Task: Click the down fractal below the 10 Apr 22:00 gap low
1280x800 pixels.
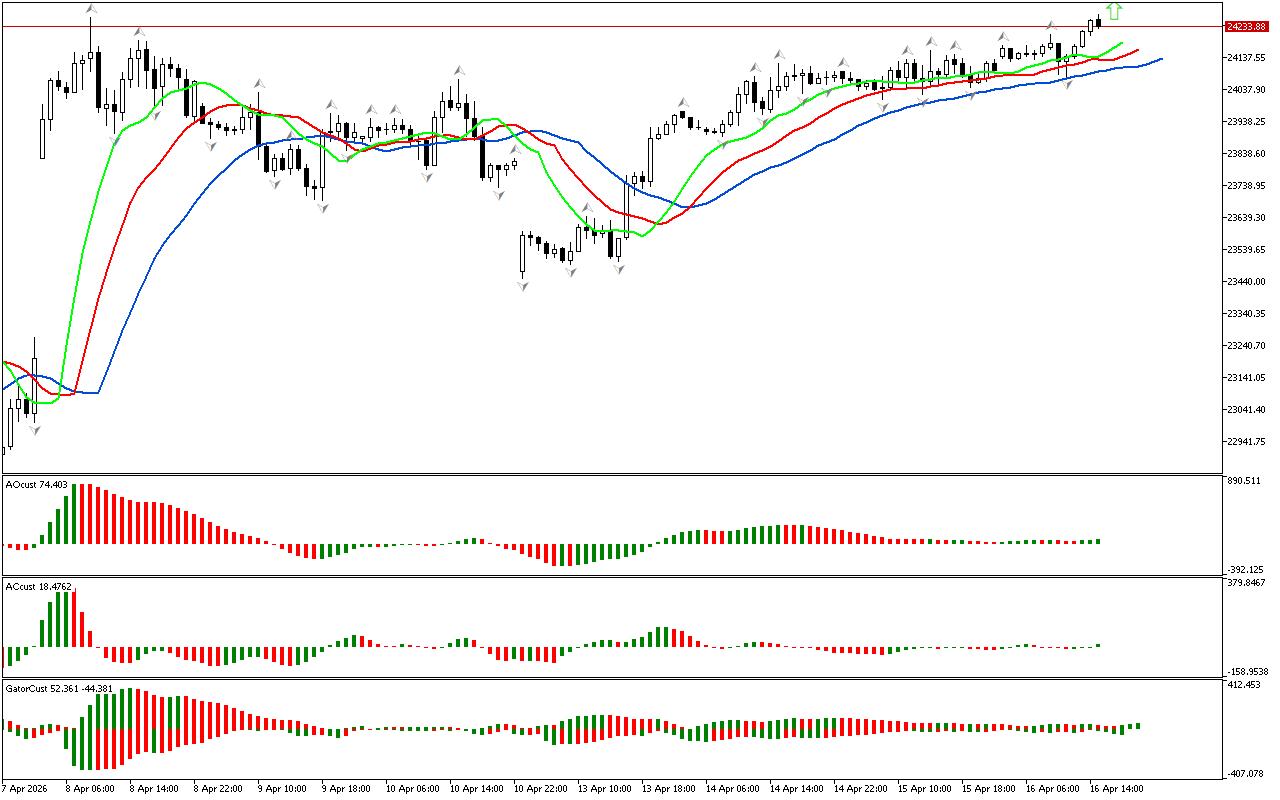Action: (522, 286)
